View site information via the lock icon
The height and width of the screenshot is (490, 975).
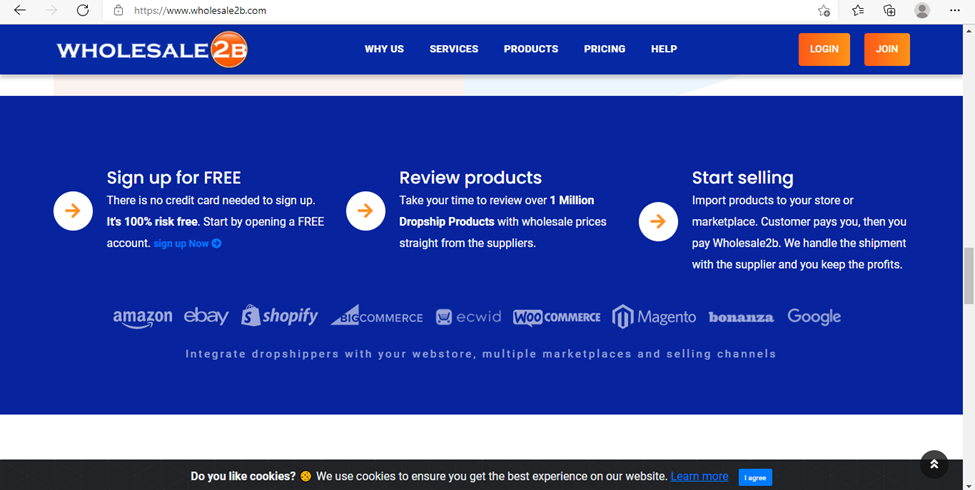(x=119, y=10)
